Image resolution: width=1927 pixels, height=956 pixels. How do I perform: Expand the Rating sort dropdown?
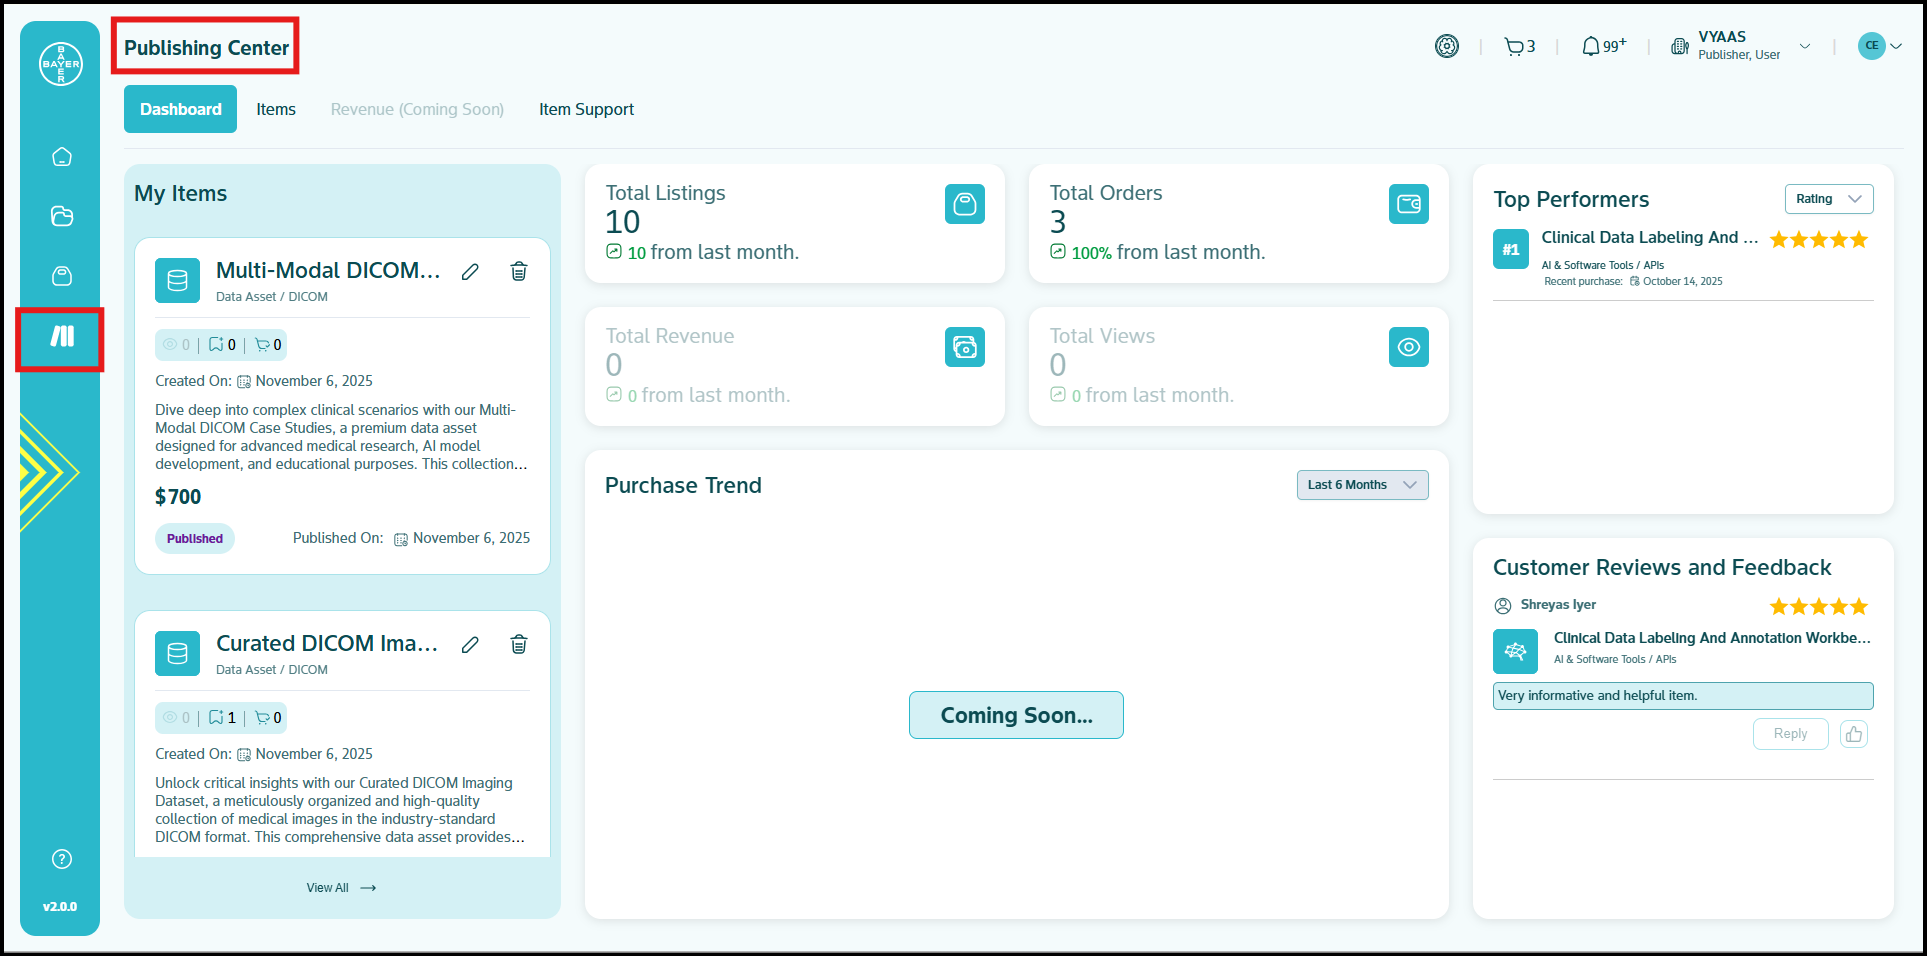[x=1828, y=199]
